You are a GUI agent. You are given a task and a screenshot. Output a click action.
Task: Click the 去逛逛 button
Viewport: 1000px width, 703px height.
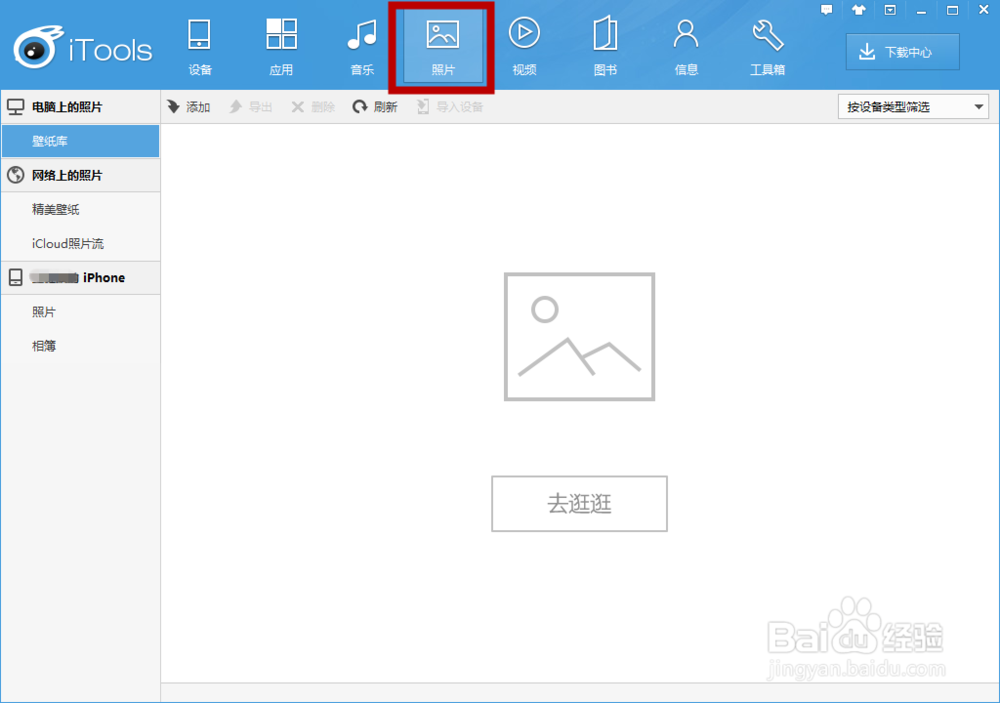(579, 504)
